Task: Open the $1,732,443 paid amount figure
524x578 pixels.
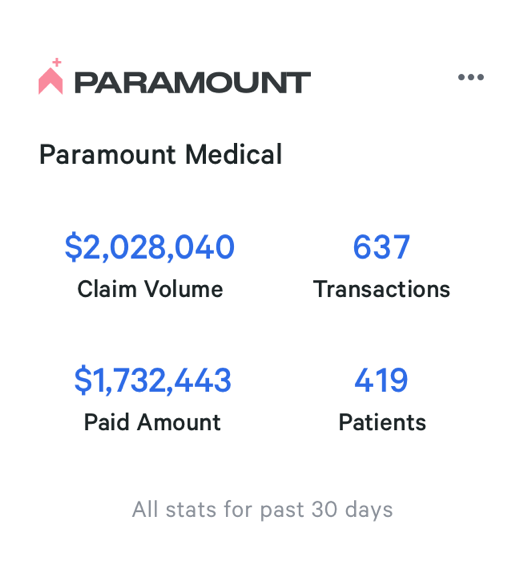Action: click(x=153, y=380)
